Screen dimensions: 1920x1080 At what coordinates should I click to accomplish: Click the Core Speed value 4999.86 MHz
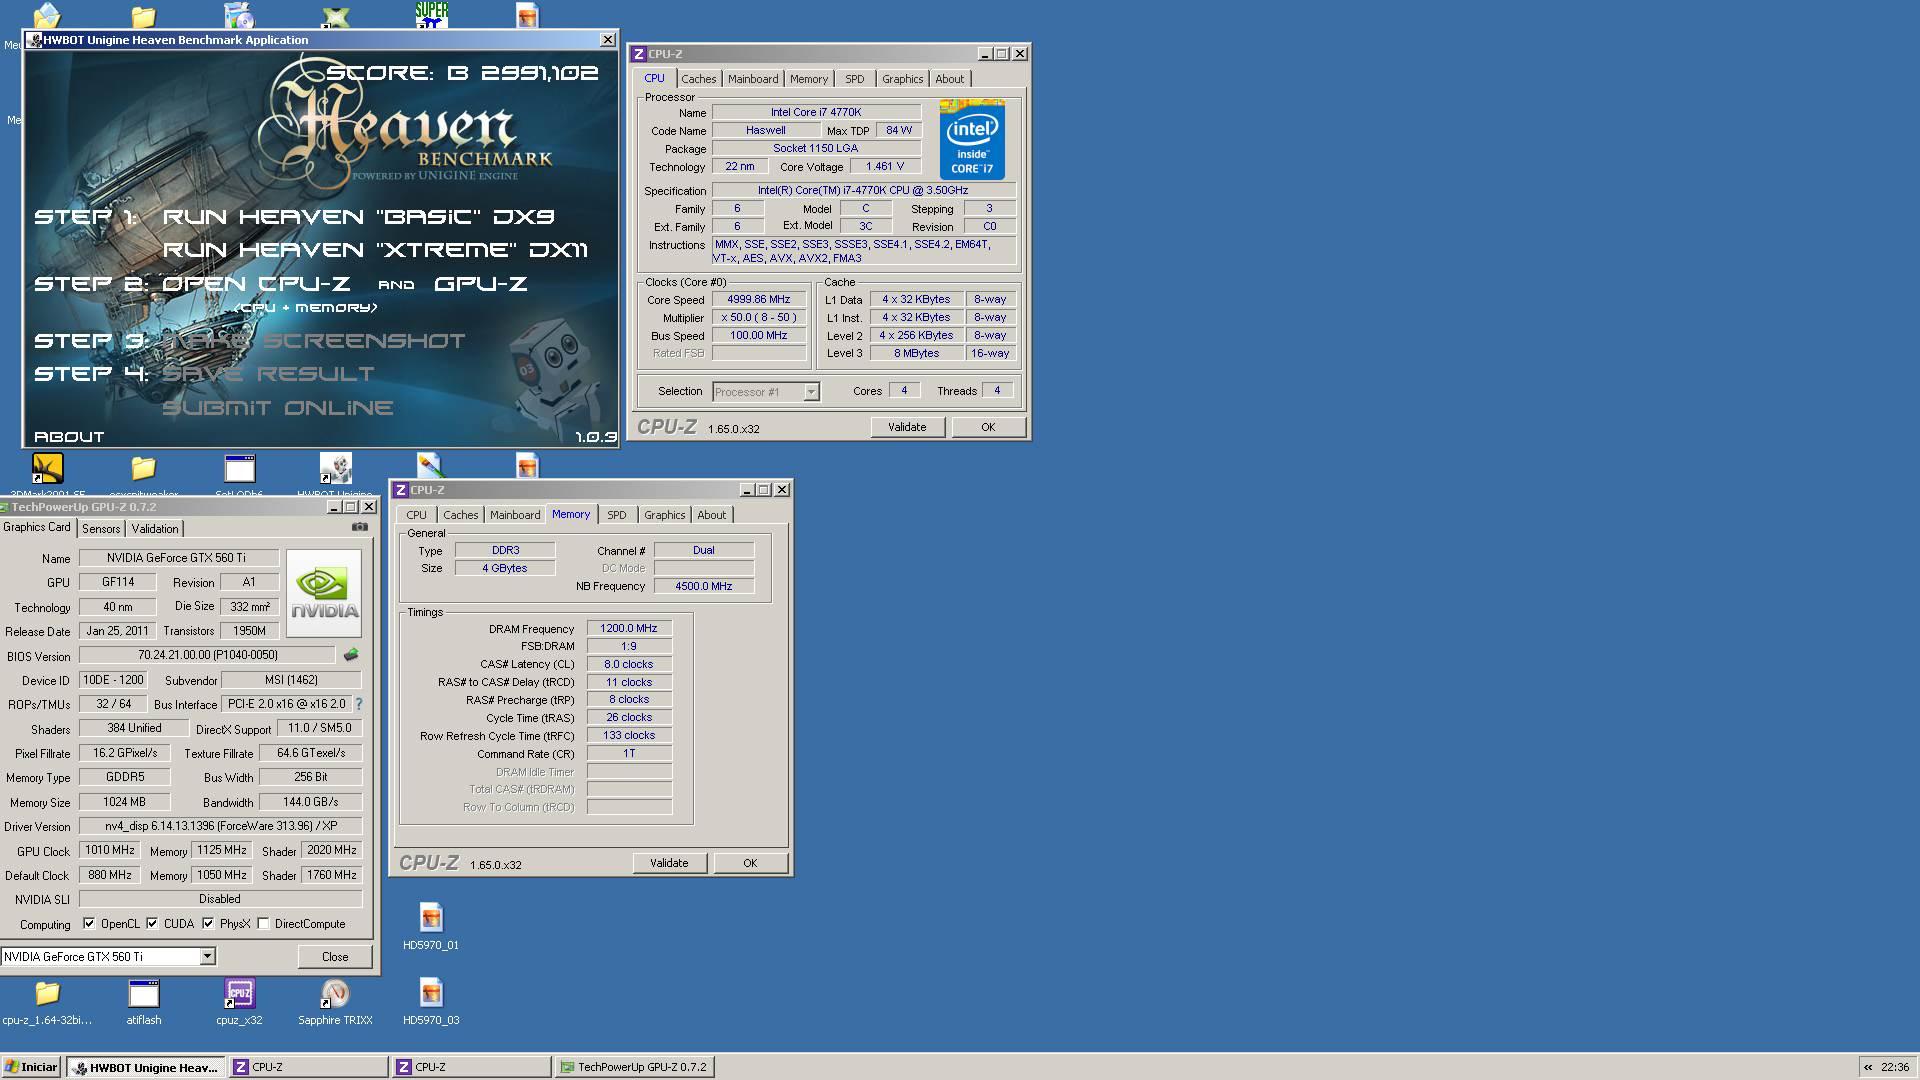point(759,299)
